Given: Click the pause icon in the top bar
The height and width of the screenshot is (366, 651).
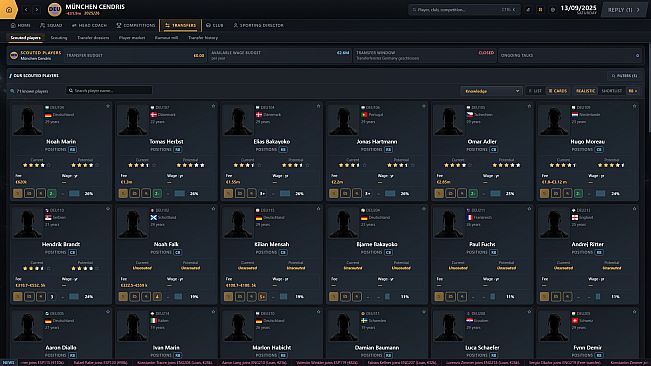Looking at the screenshot, I should [x=540, y=10].
